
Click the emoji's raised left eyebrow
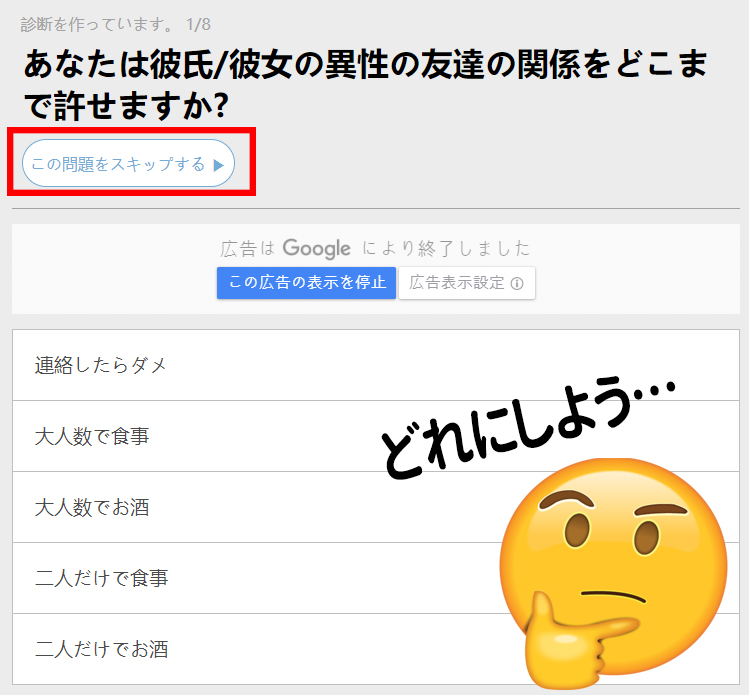coord(566,499)
